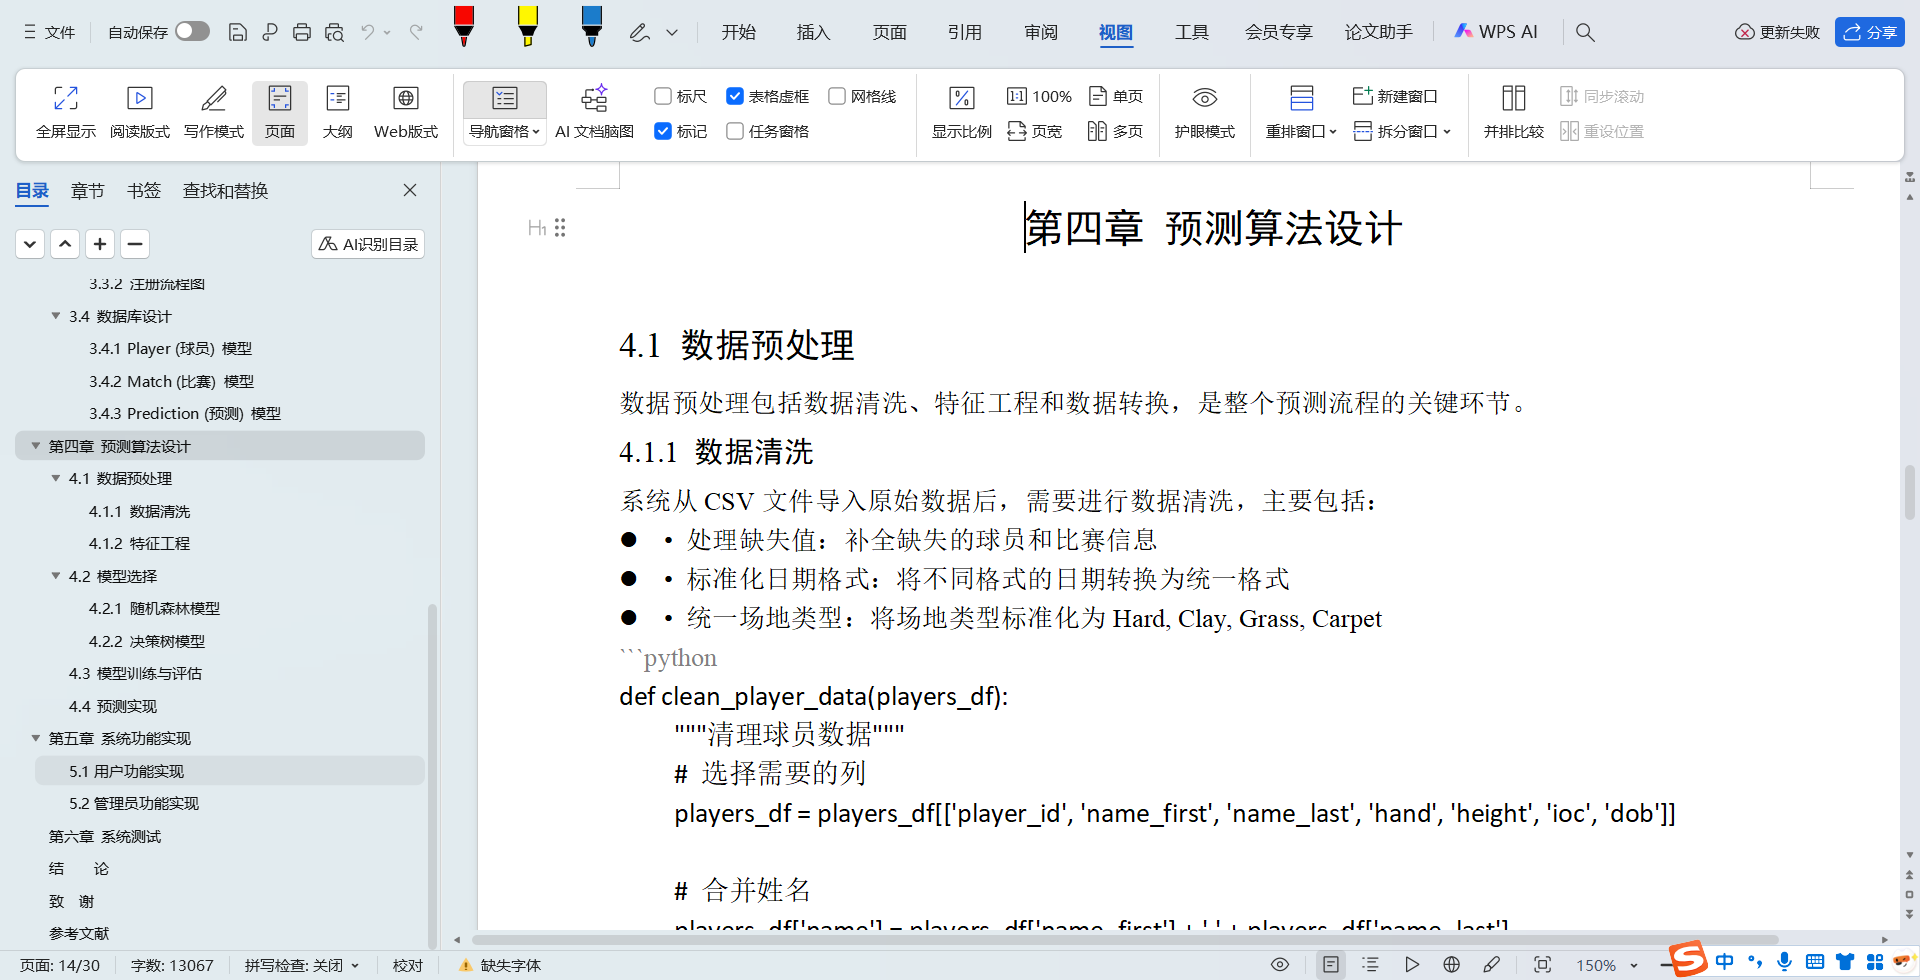Click the outline view icon in status bar
Screen dimensions: 1920x980
coord(1371,965)
